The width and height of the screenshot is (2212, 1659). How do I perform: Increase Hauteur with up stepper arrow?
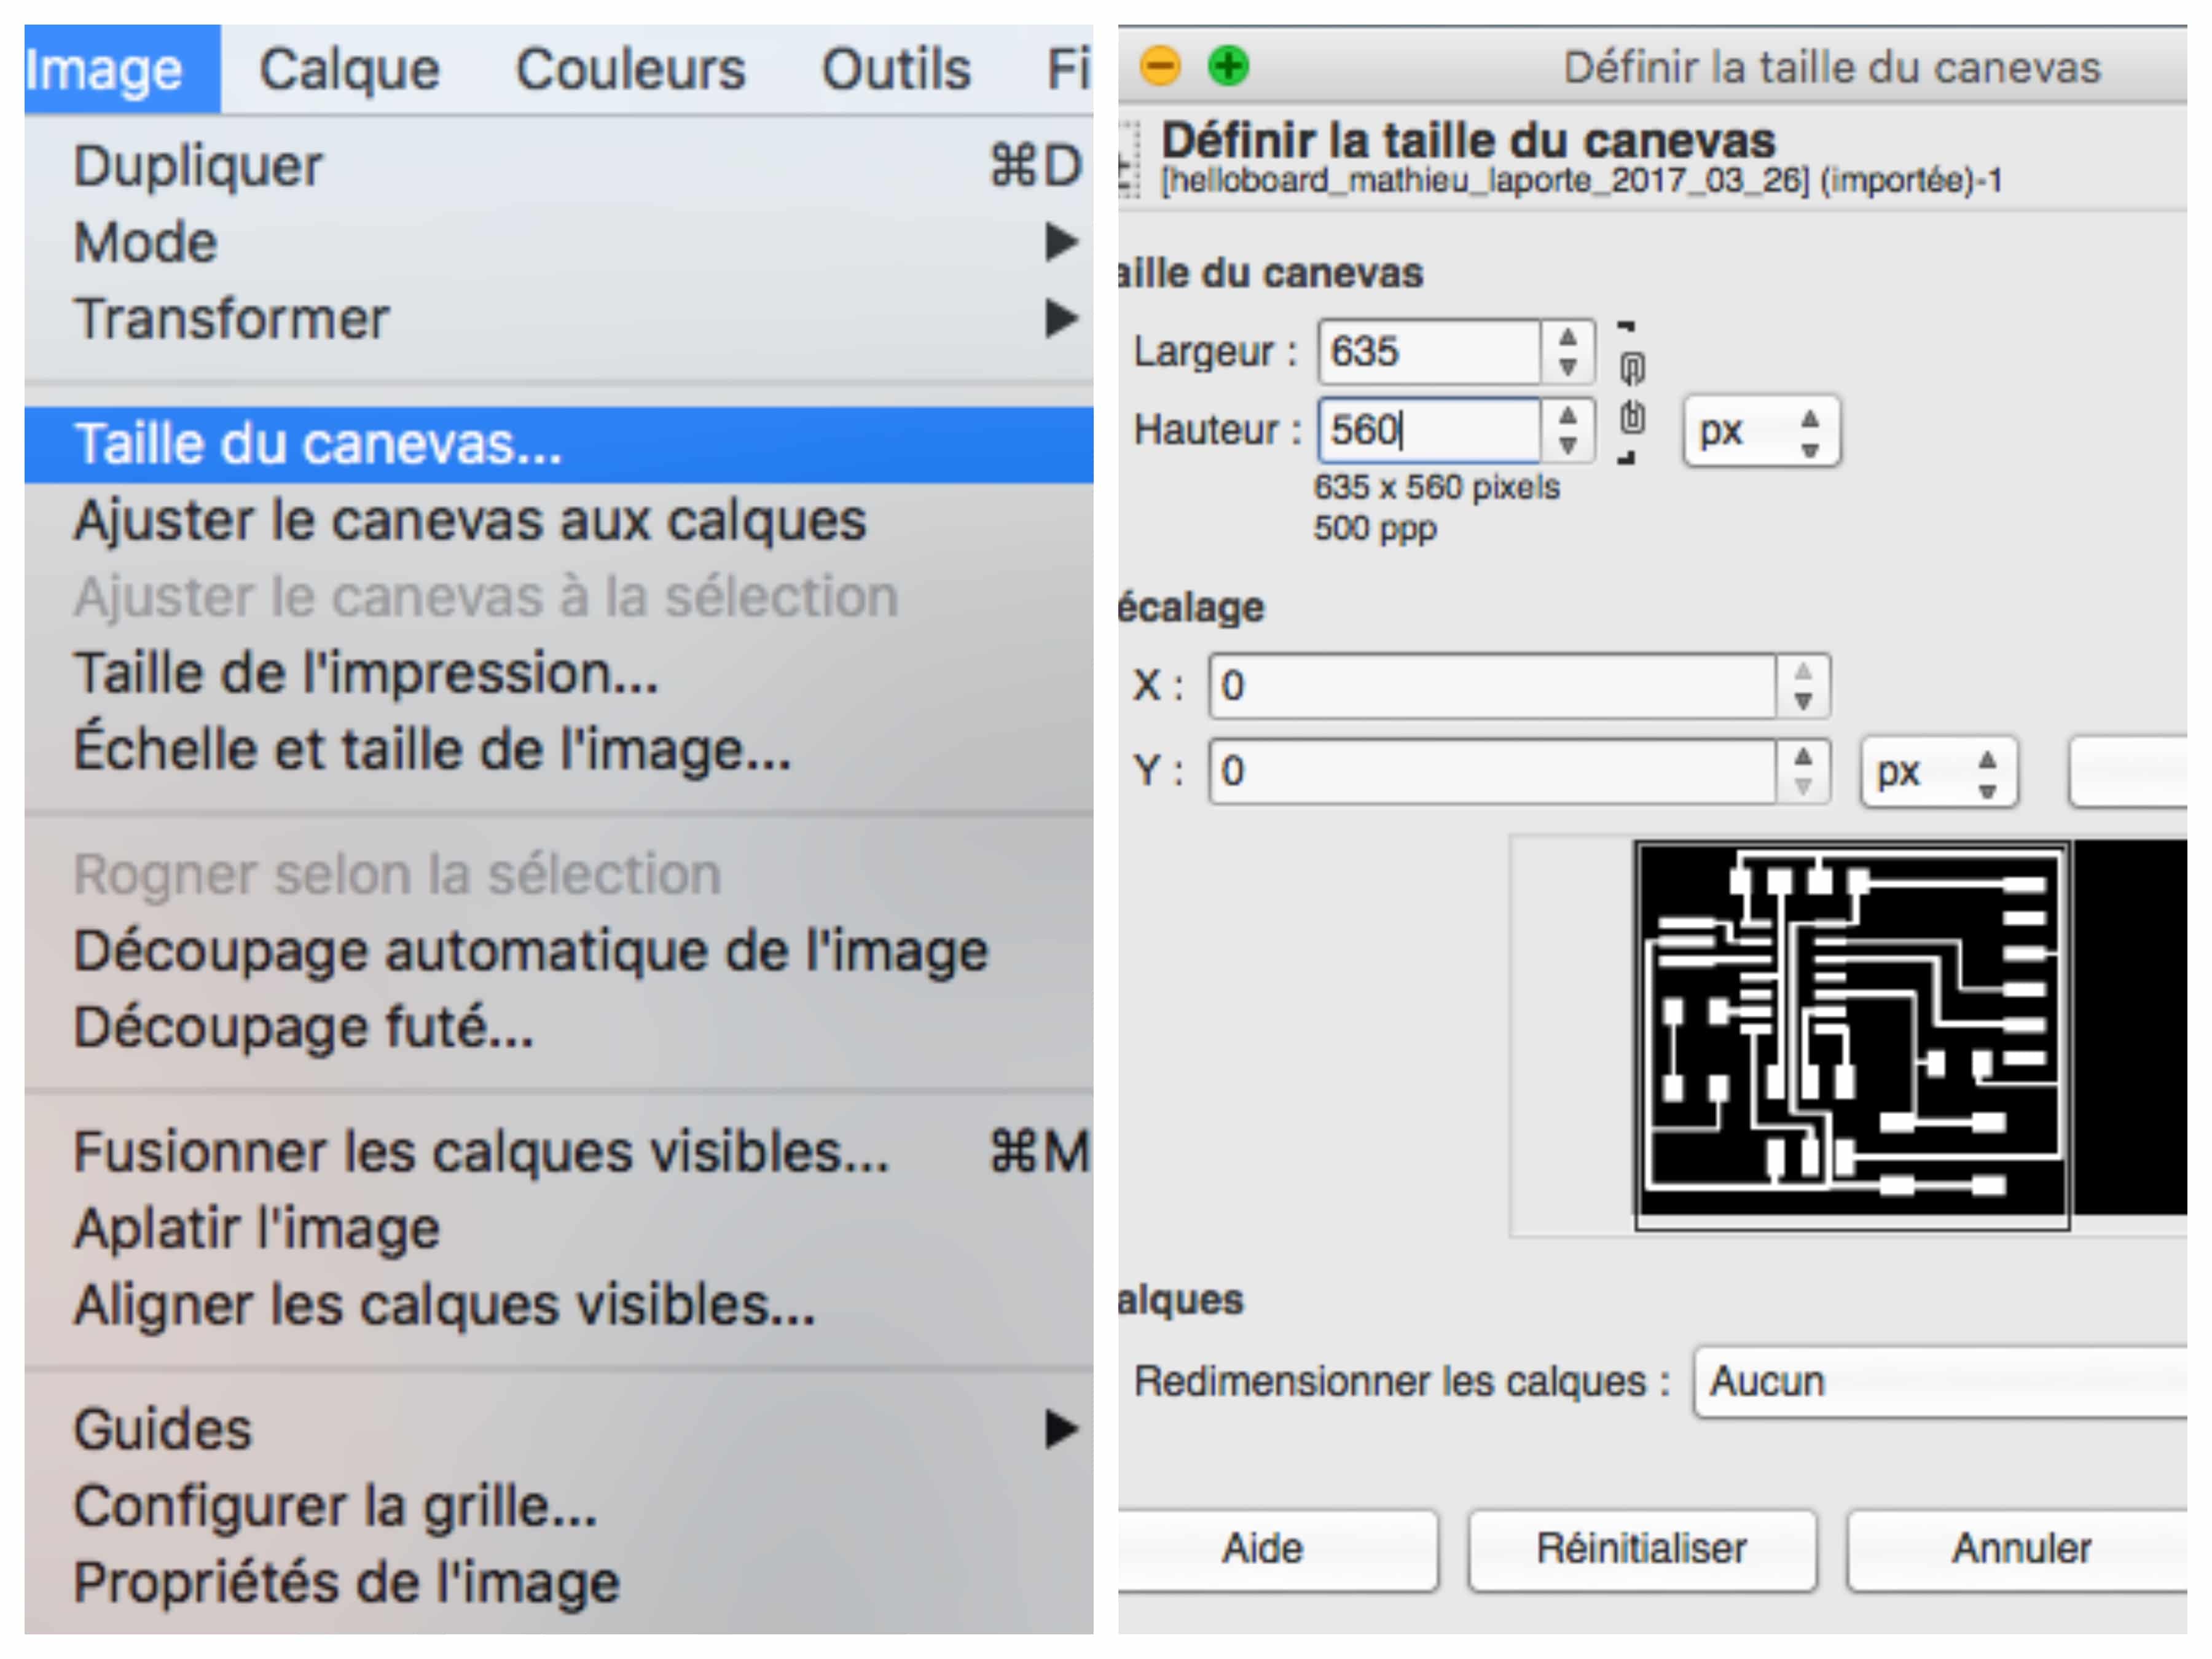pos(1568,415)
